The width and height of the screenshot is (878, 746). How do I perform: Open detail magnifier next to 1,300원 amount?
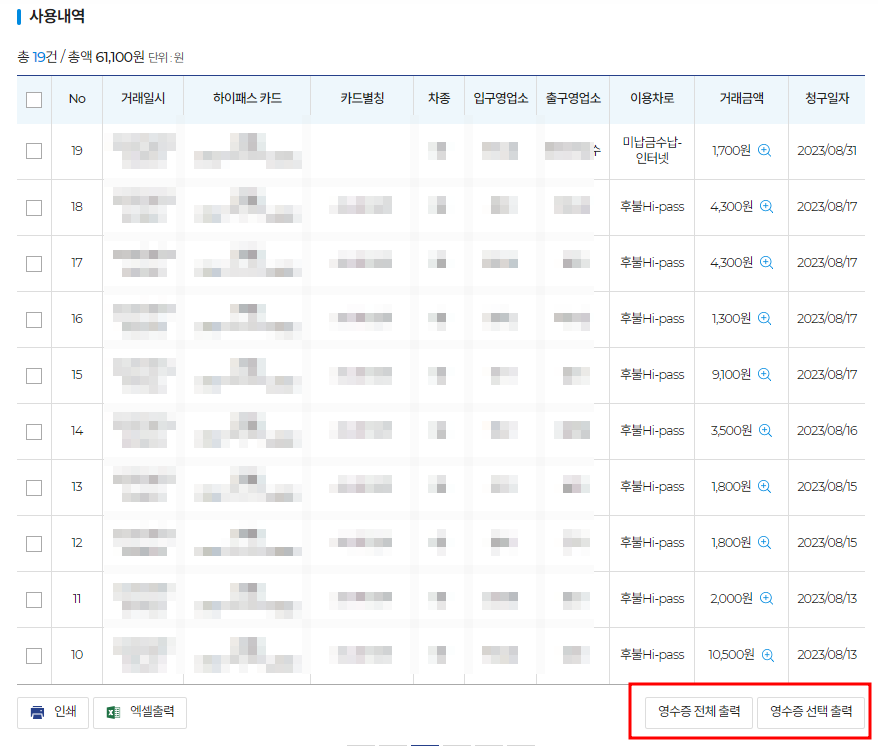coord(767,318)
